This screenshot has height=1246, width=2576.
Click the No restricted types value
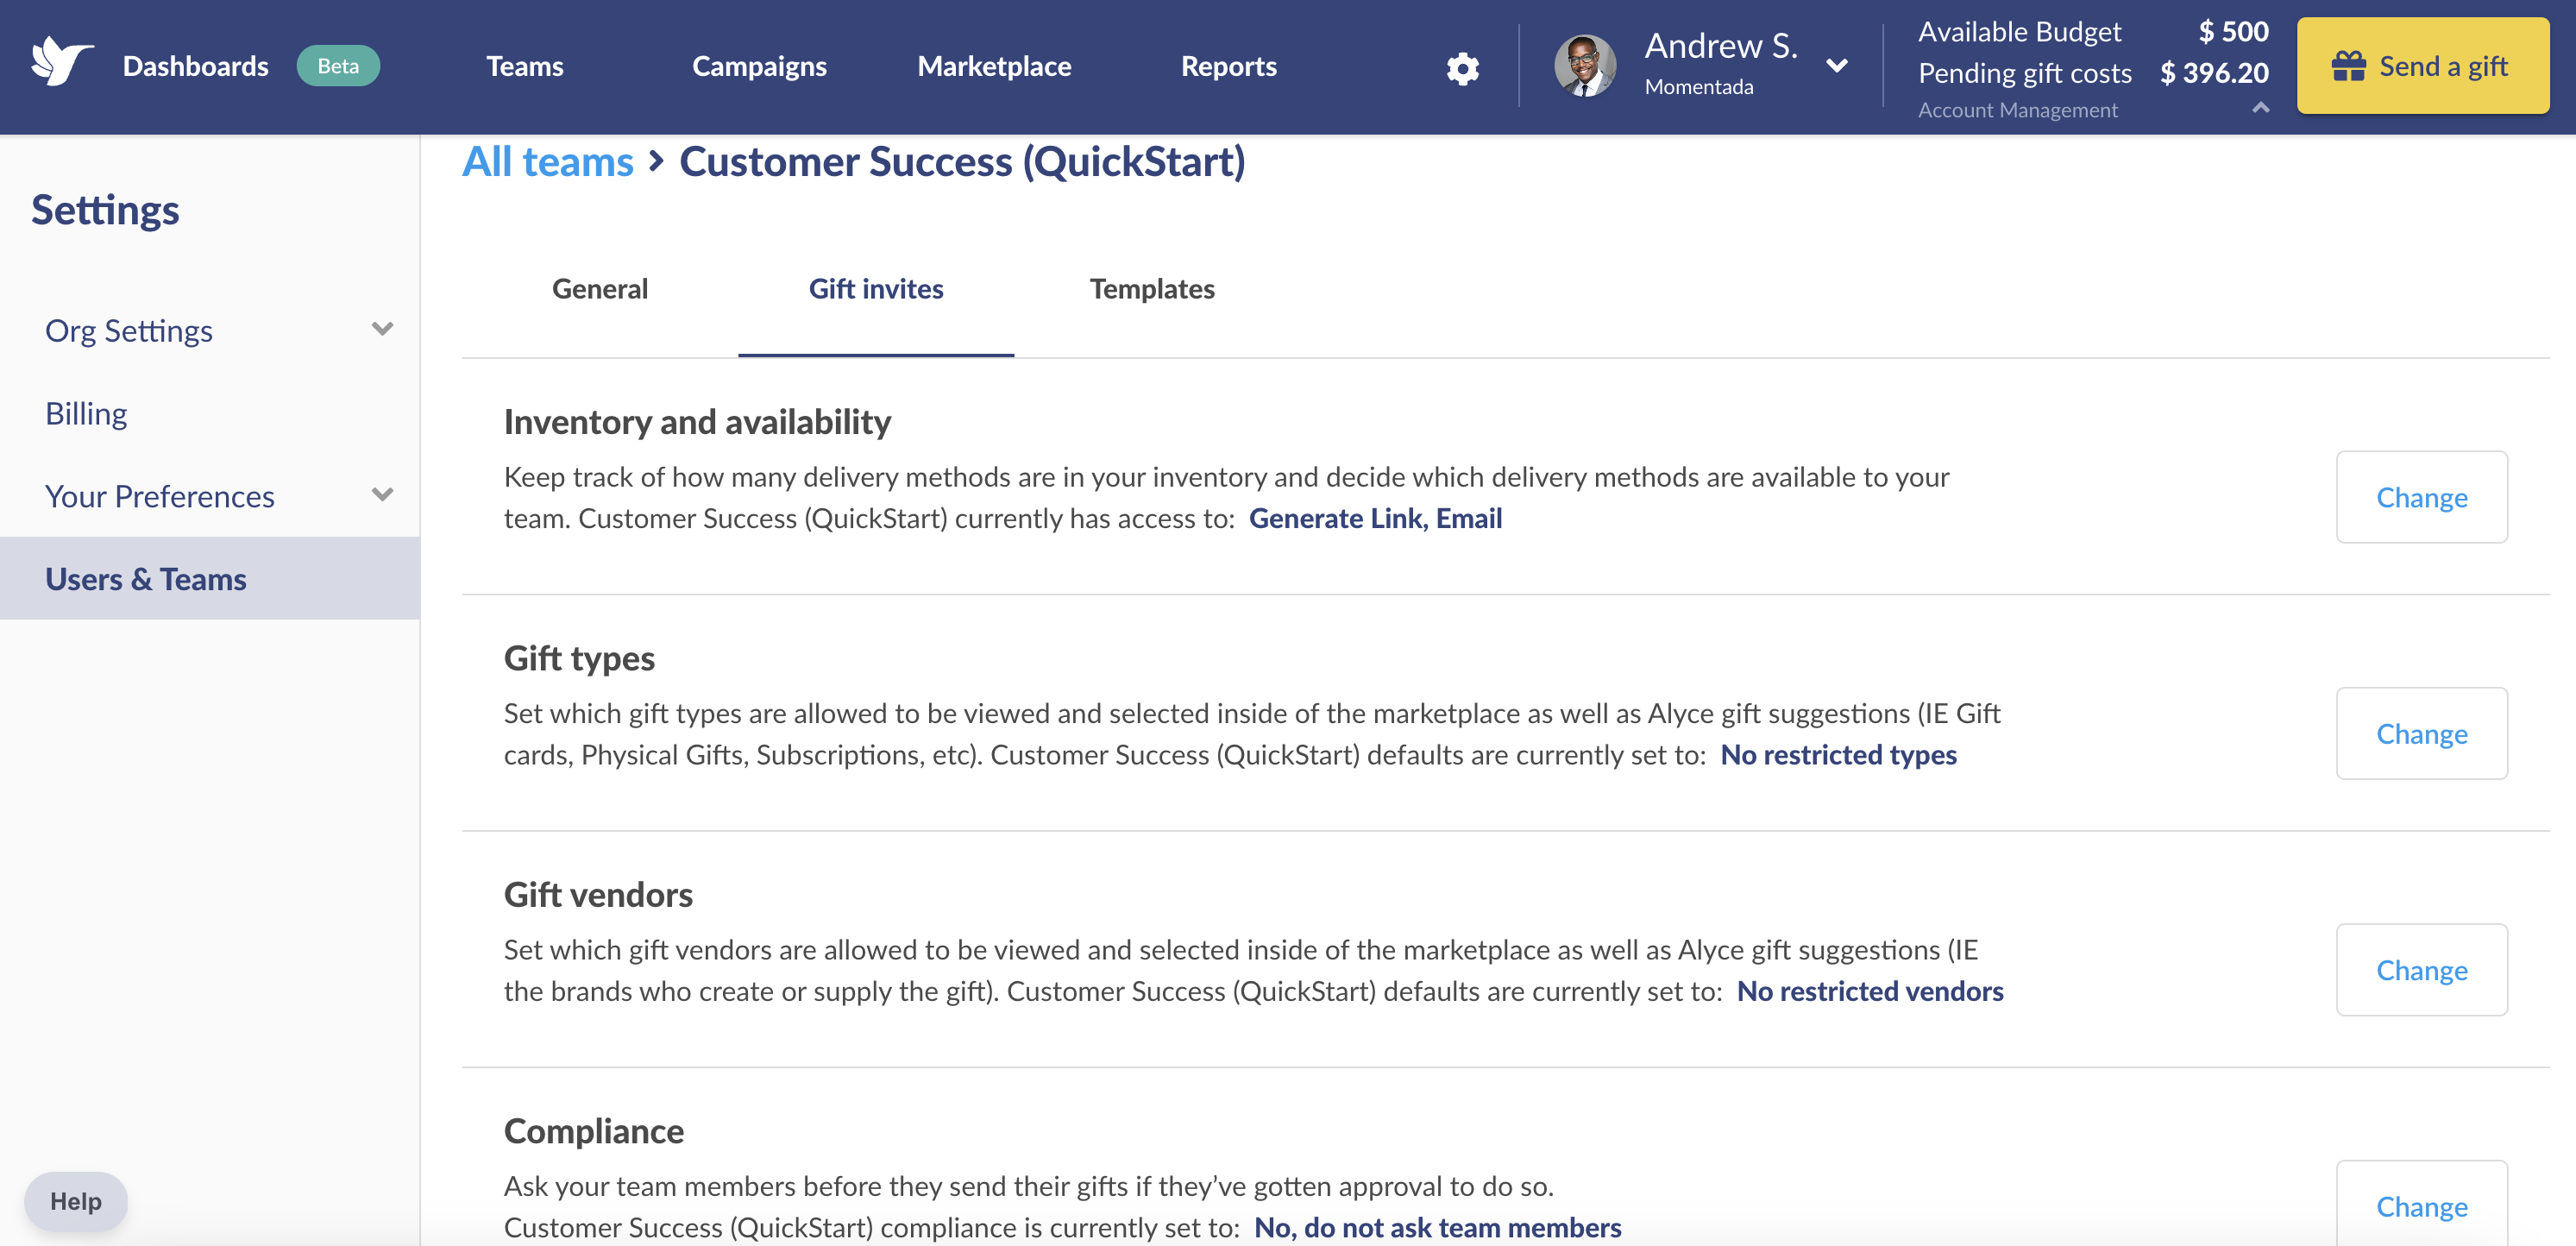pyautogui.click(x=1838, y=754)
